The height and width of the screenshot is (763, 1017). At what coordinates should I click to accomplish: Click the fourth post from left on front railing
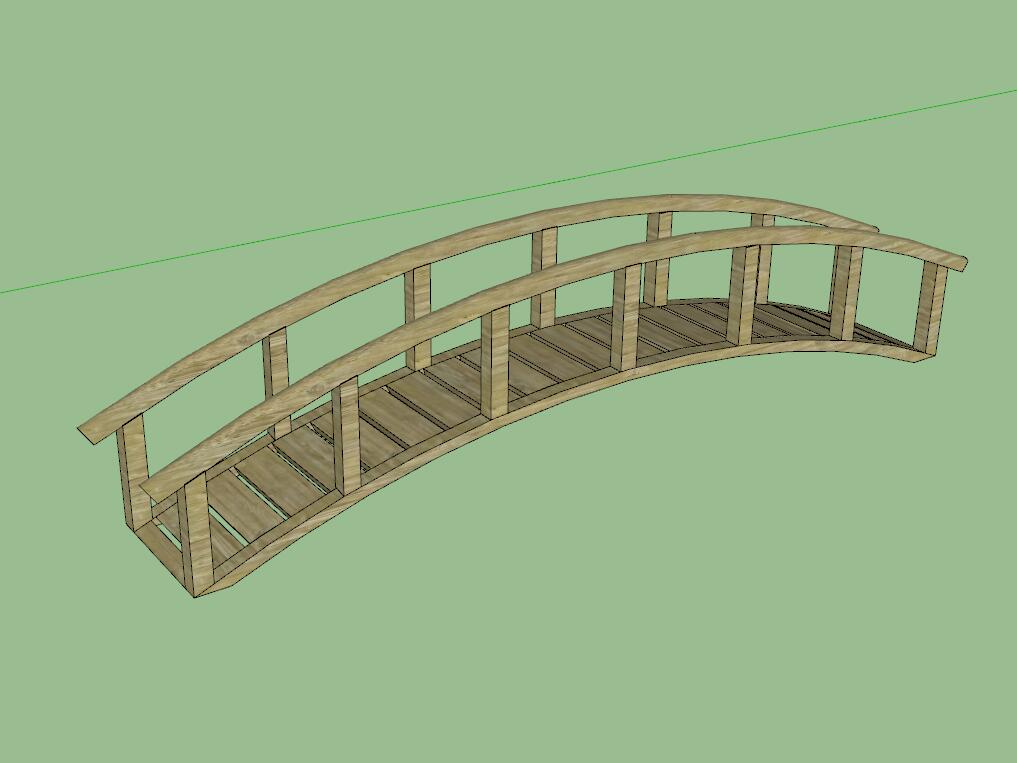[x=626, y=317]
